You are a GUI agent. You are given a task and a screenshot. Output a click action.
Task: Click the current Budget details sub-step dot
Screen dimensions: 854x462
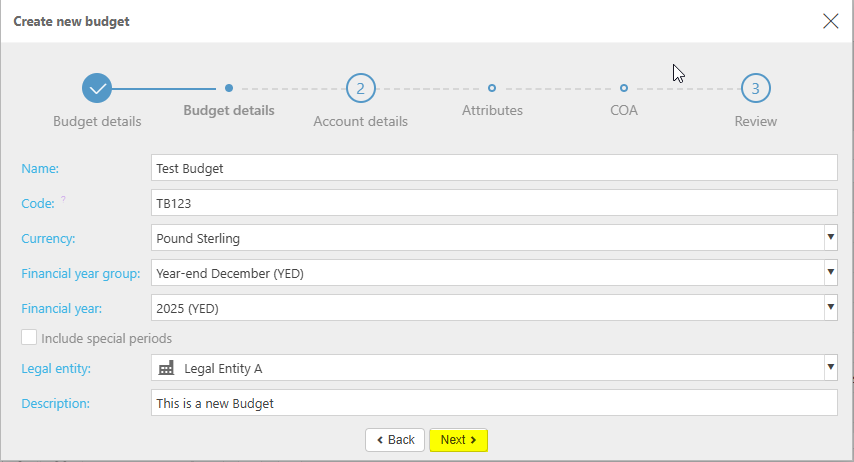[229, 88]
